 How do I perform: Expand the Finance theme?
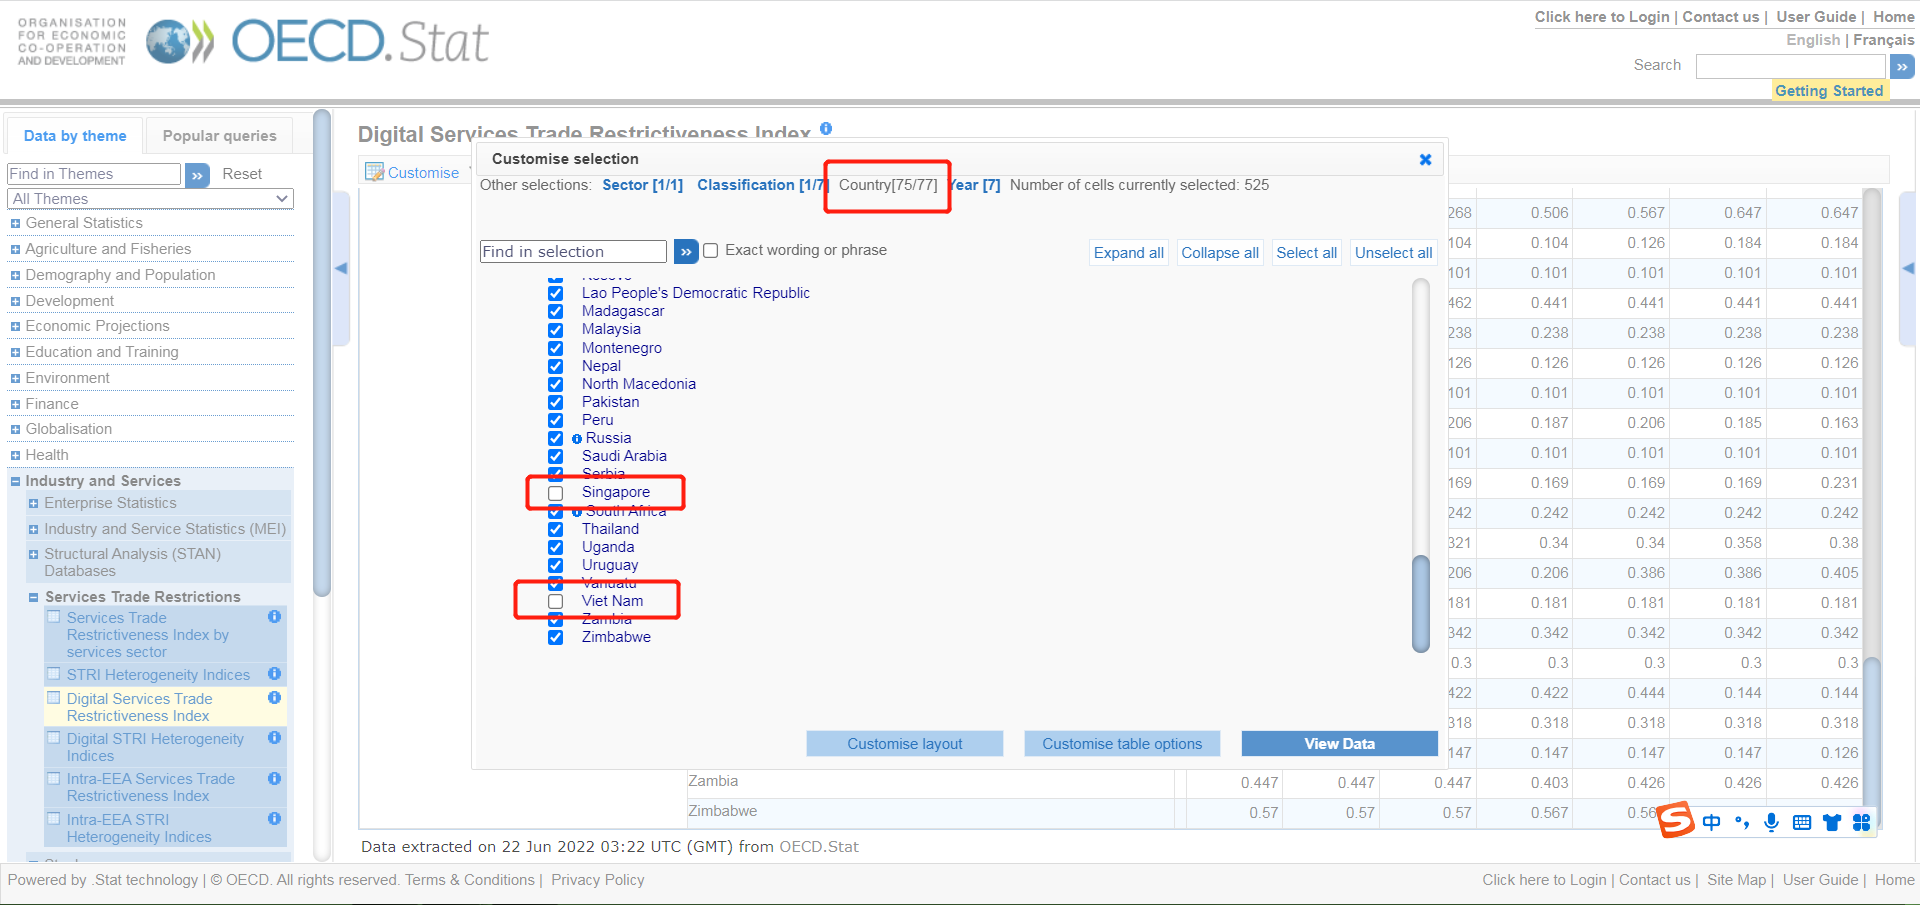15,405
